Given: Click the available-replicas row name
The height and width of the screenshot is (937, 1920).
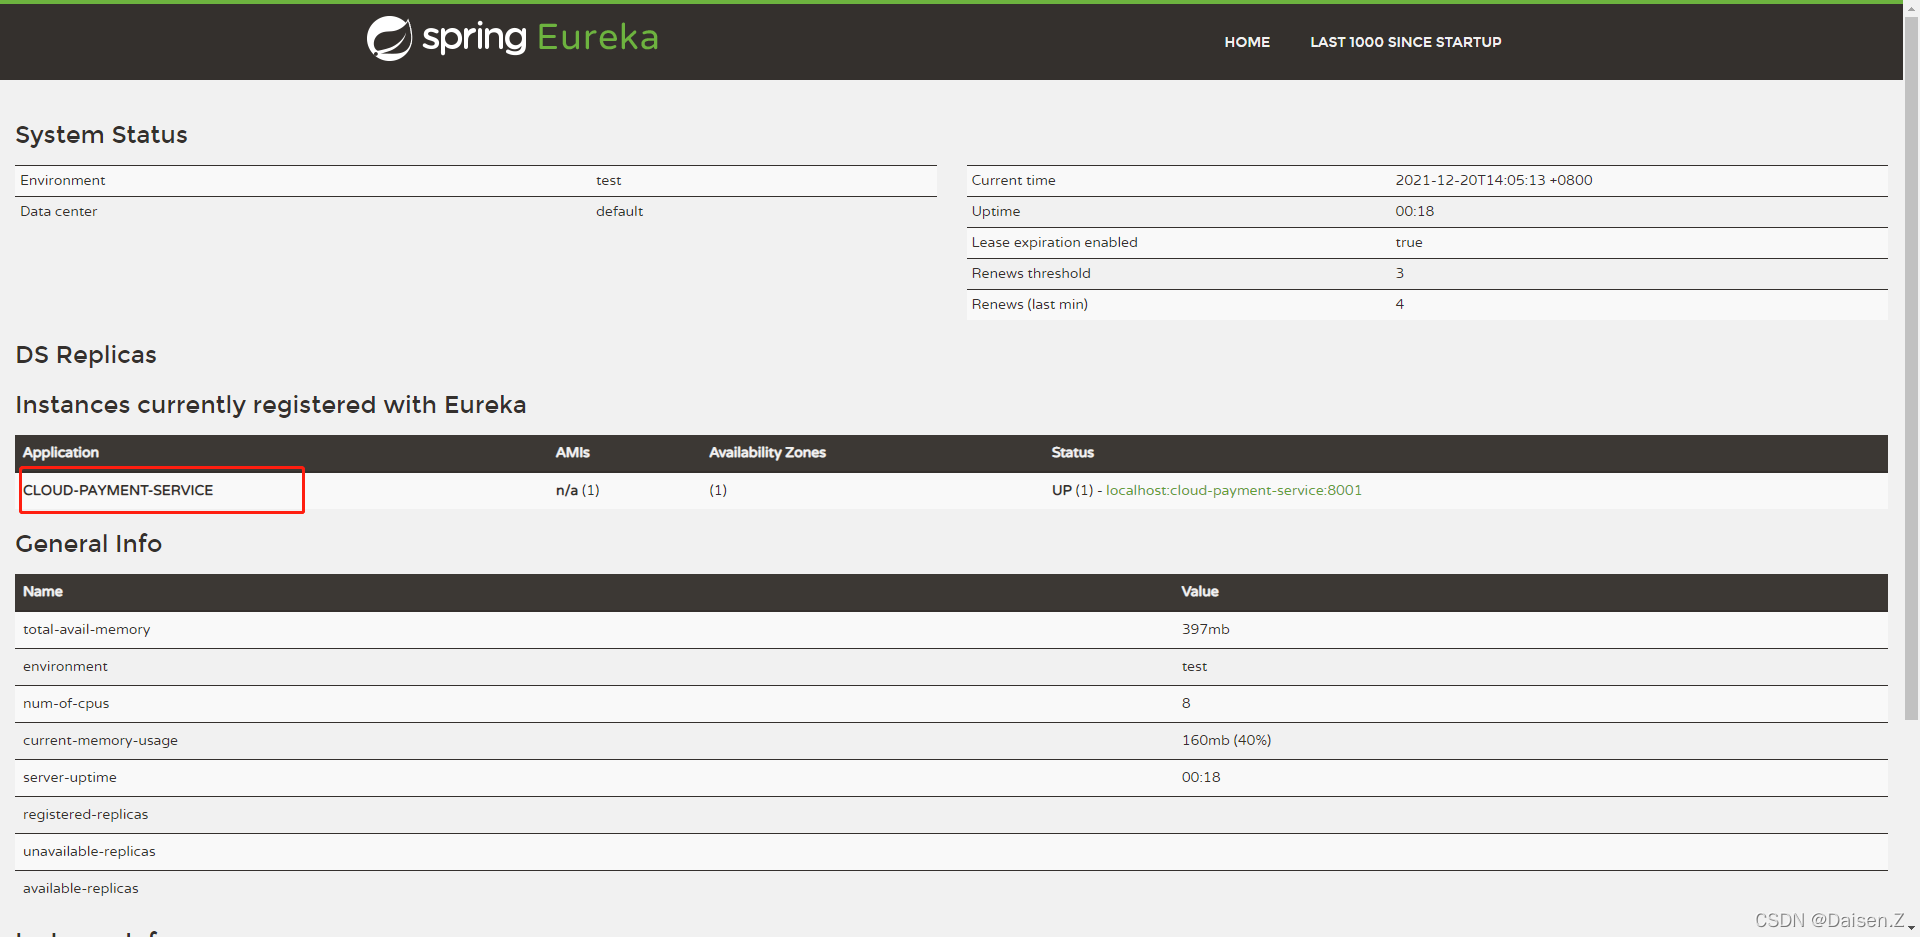Looking at the screenshot, I should click(80, 888).
